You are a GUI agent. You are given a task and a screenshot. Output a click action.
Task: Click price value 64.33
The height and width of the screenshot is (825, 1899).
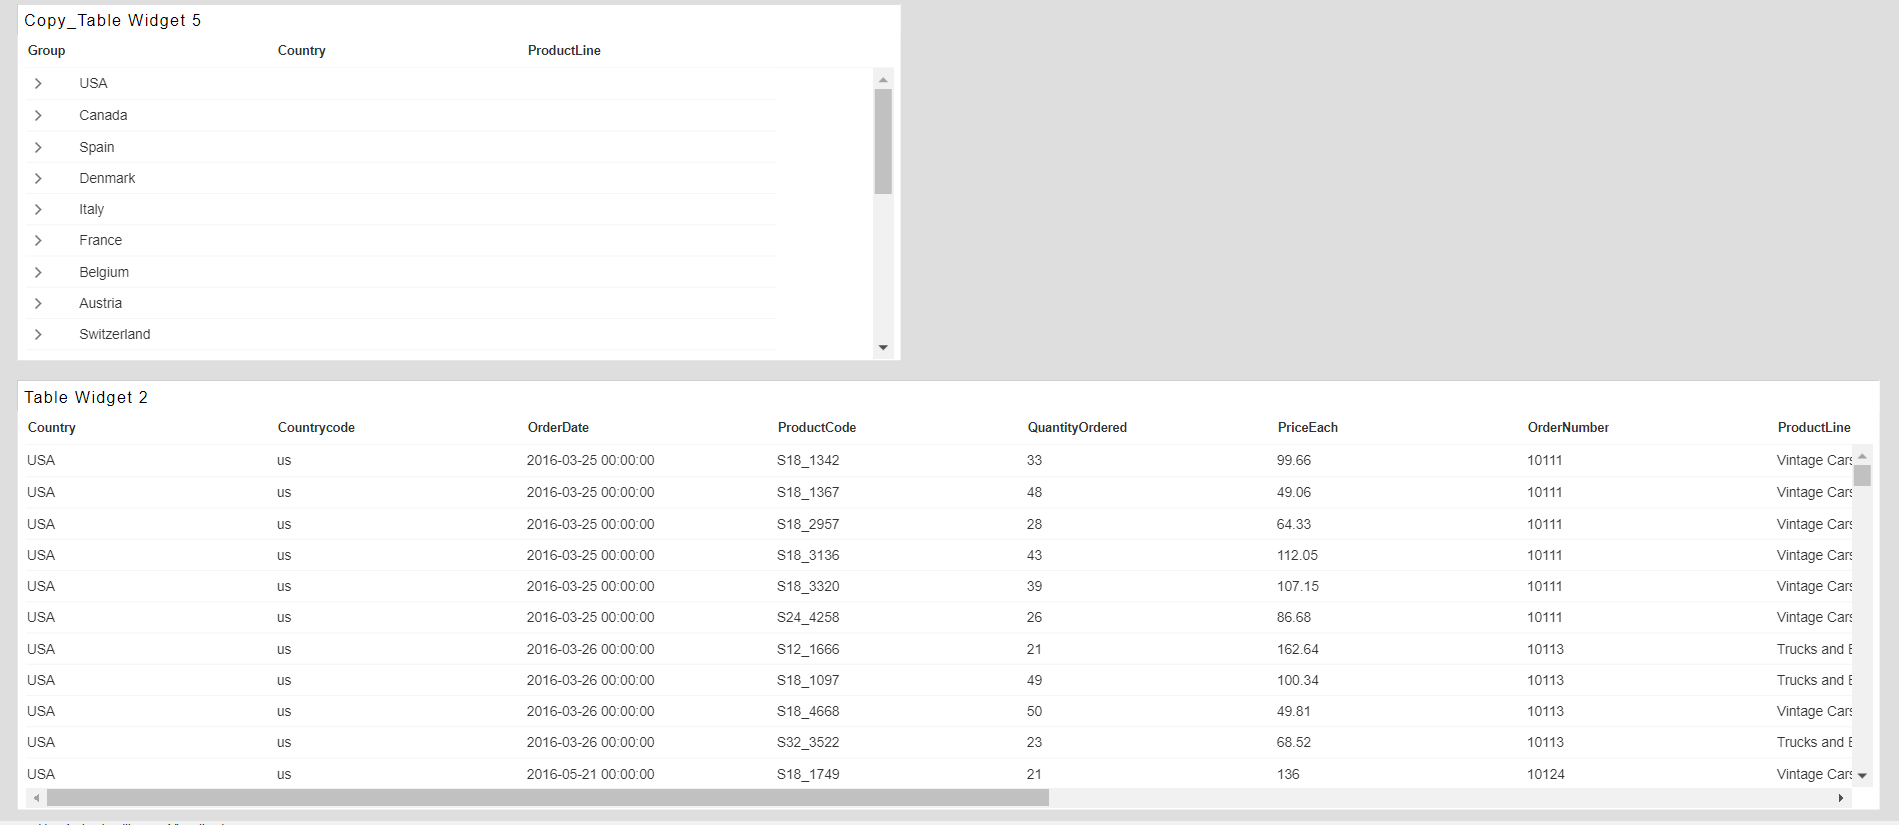(1294, 525)
